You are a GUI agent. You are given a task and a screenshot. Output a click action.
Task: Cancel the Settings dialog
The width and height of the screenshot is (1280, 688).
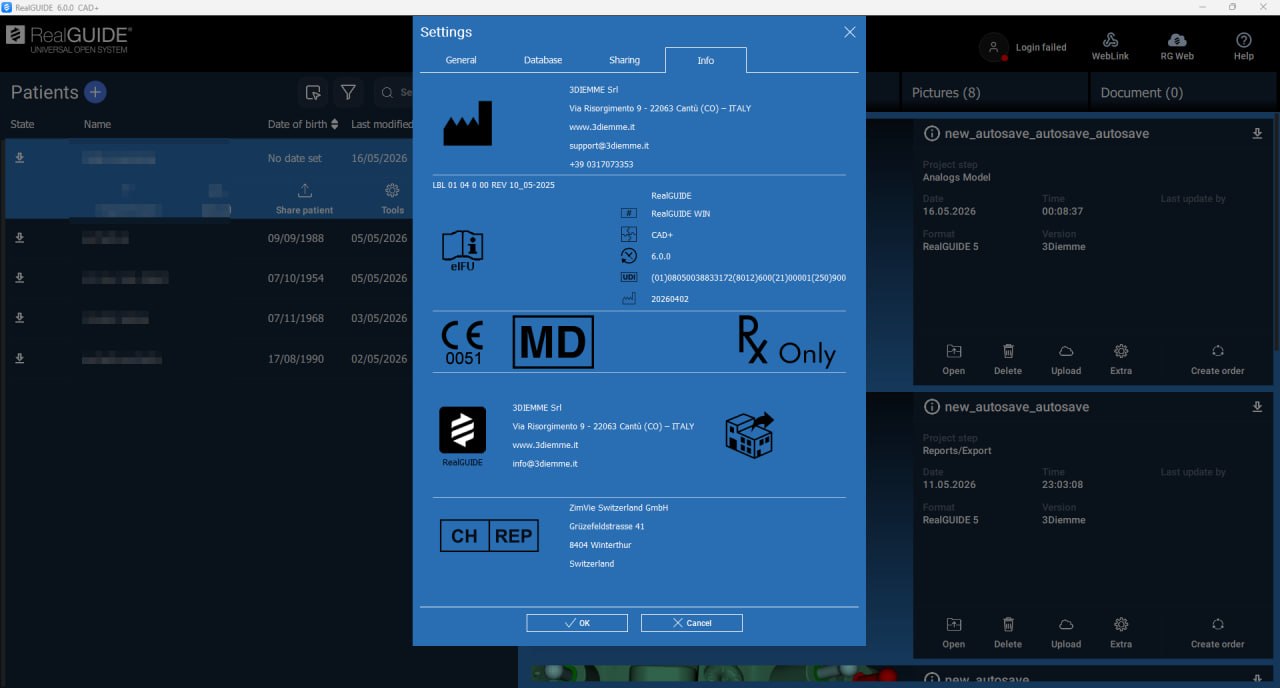pos(692,623)
